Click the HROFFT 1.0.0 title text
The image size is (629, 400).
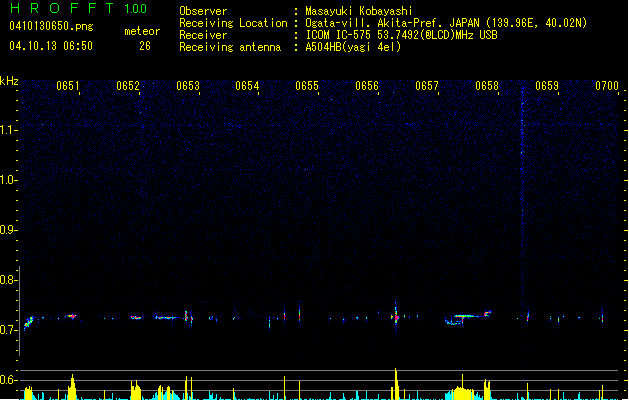click(x=78, y=8)
